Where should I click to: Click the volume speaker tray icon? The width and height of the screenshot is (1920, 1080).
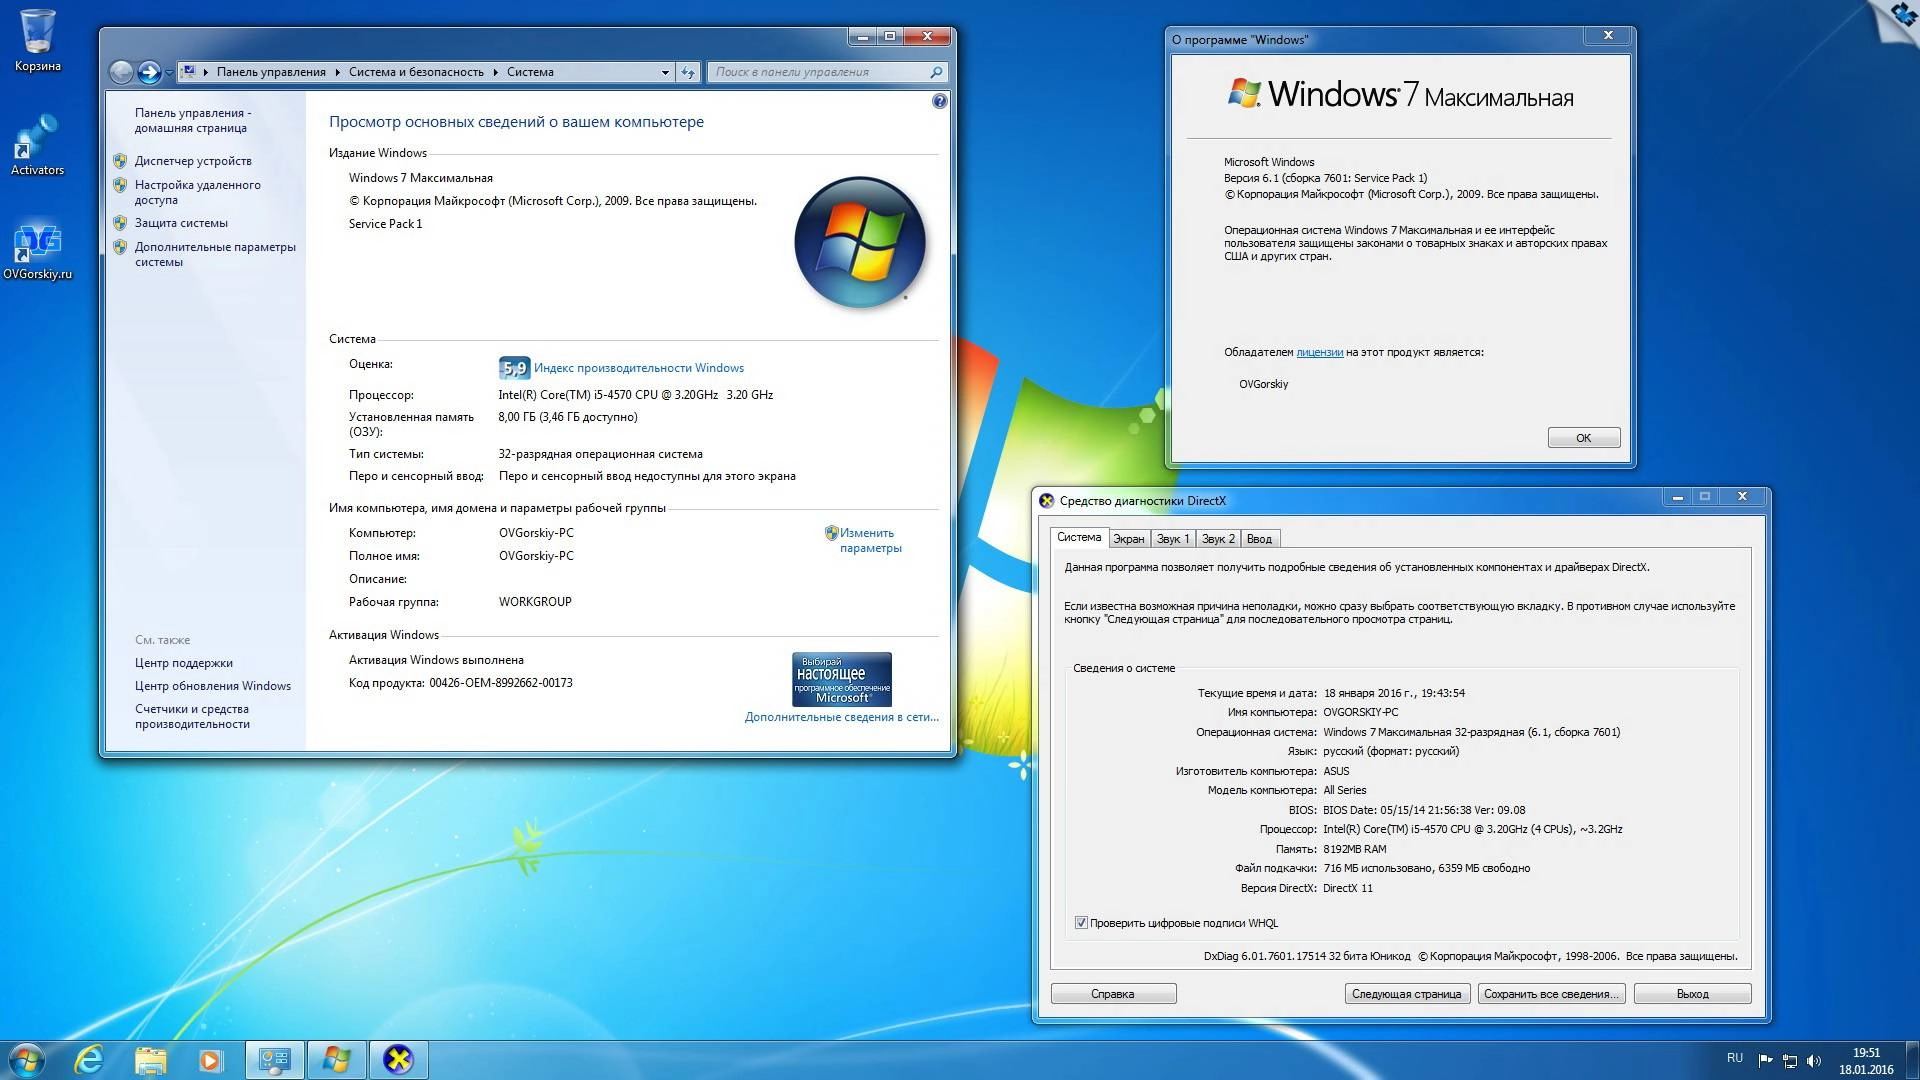(x=1814, y=1061)
